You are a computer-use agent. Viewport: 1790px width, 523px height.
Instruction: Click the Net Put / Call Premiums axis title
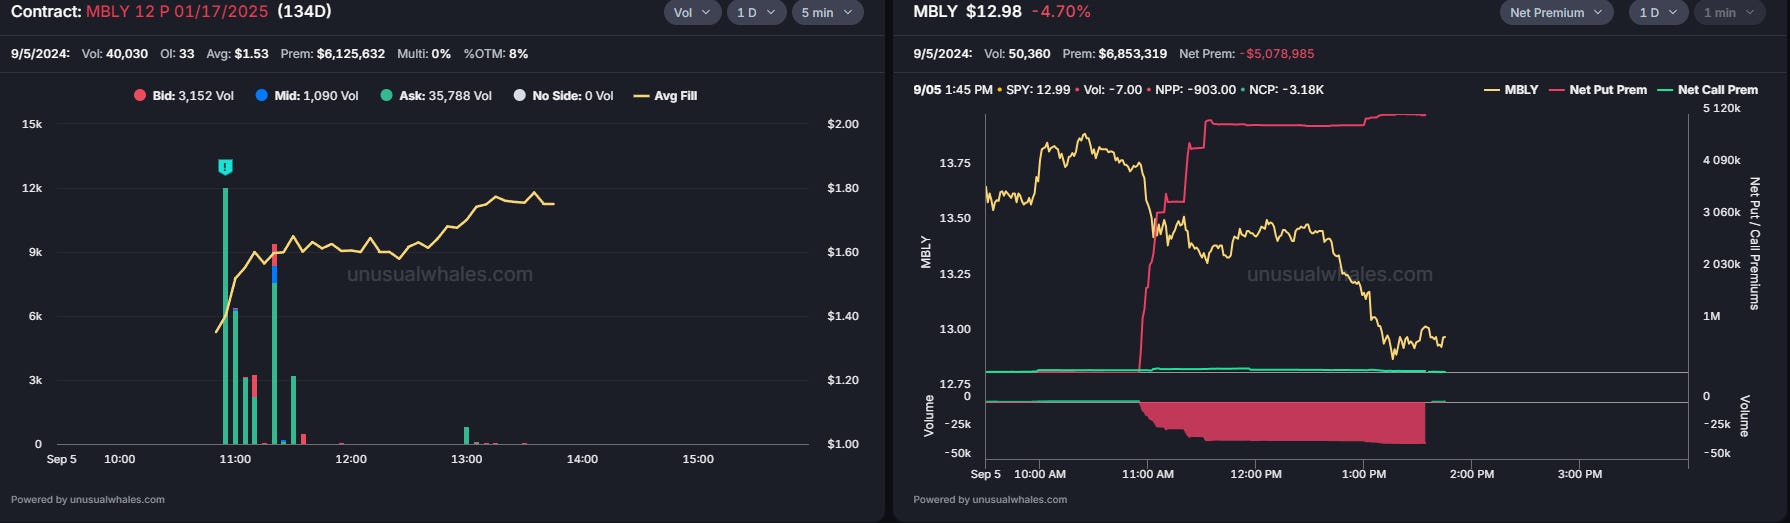point(1754,244)
